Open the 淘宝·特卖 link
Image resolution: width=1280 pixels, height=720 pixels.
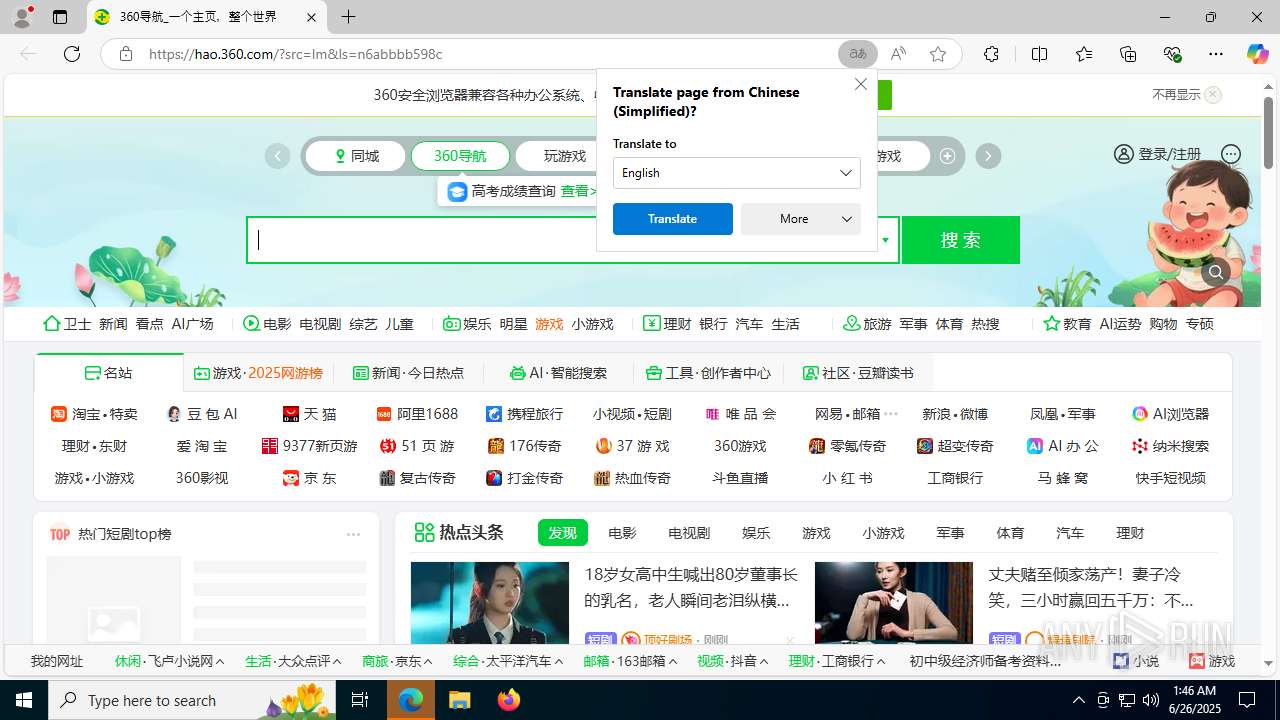pyautogui.click(x=95, y=414)
